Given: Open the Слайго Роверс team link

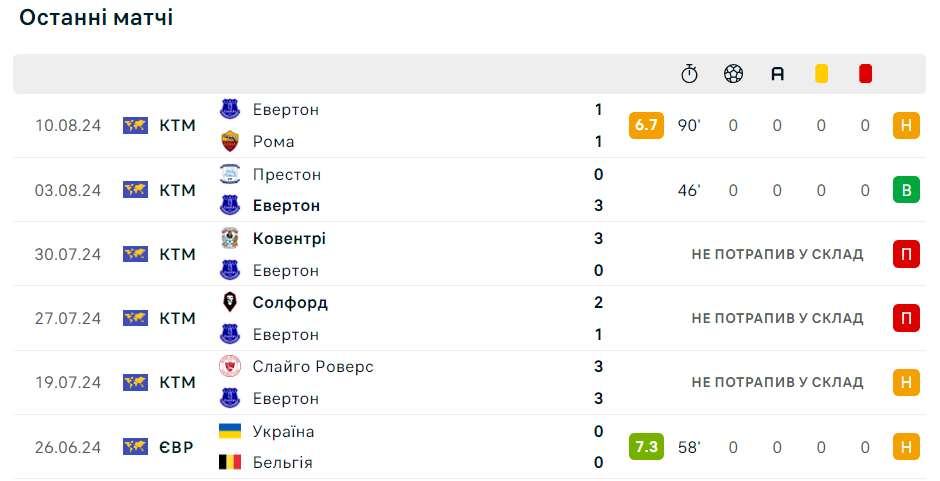Looking at the screenshot, I should (313, 366).
